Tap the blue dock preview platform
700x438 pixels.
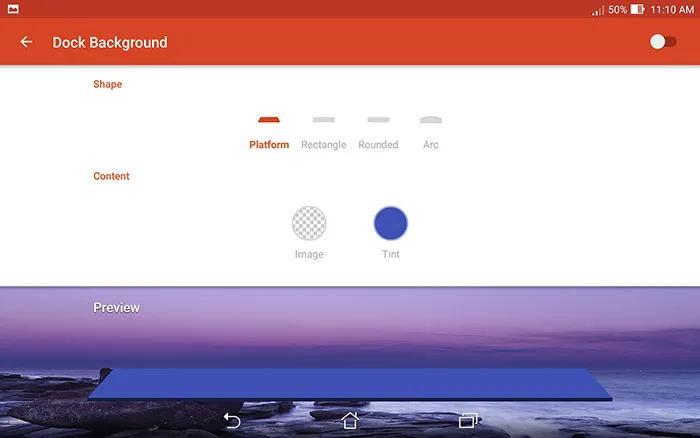(349, 384)
